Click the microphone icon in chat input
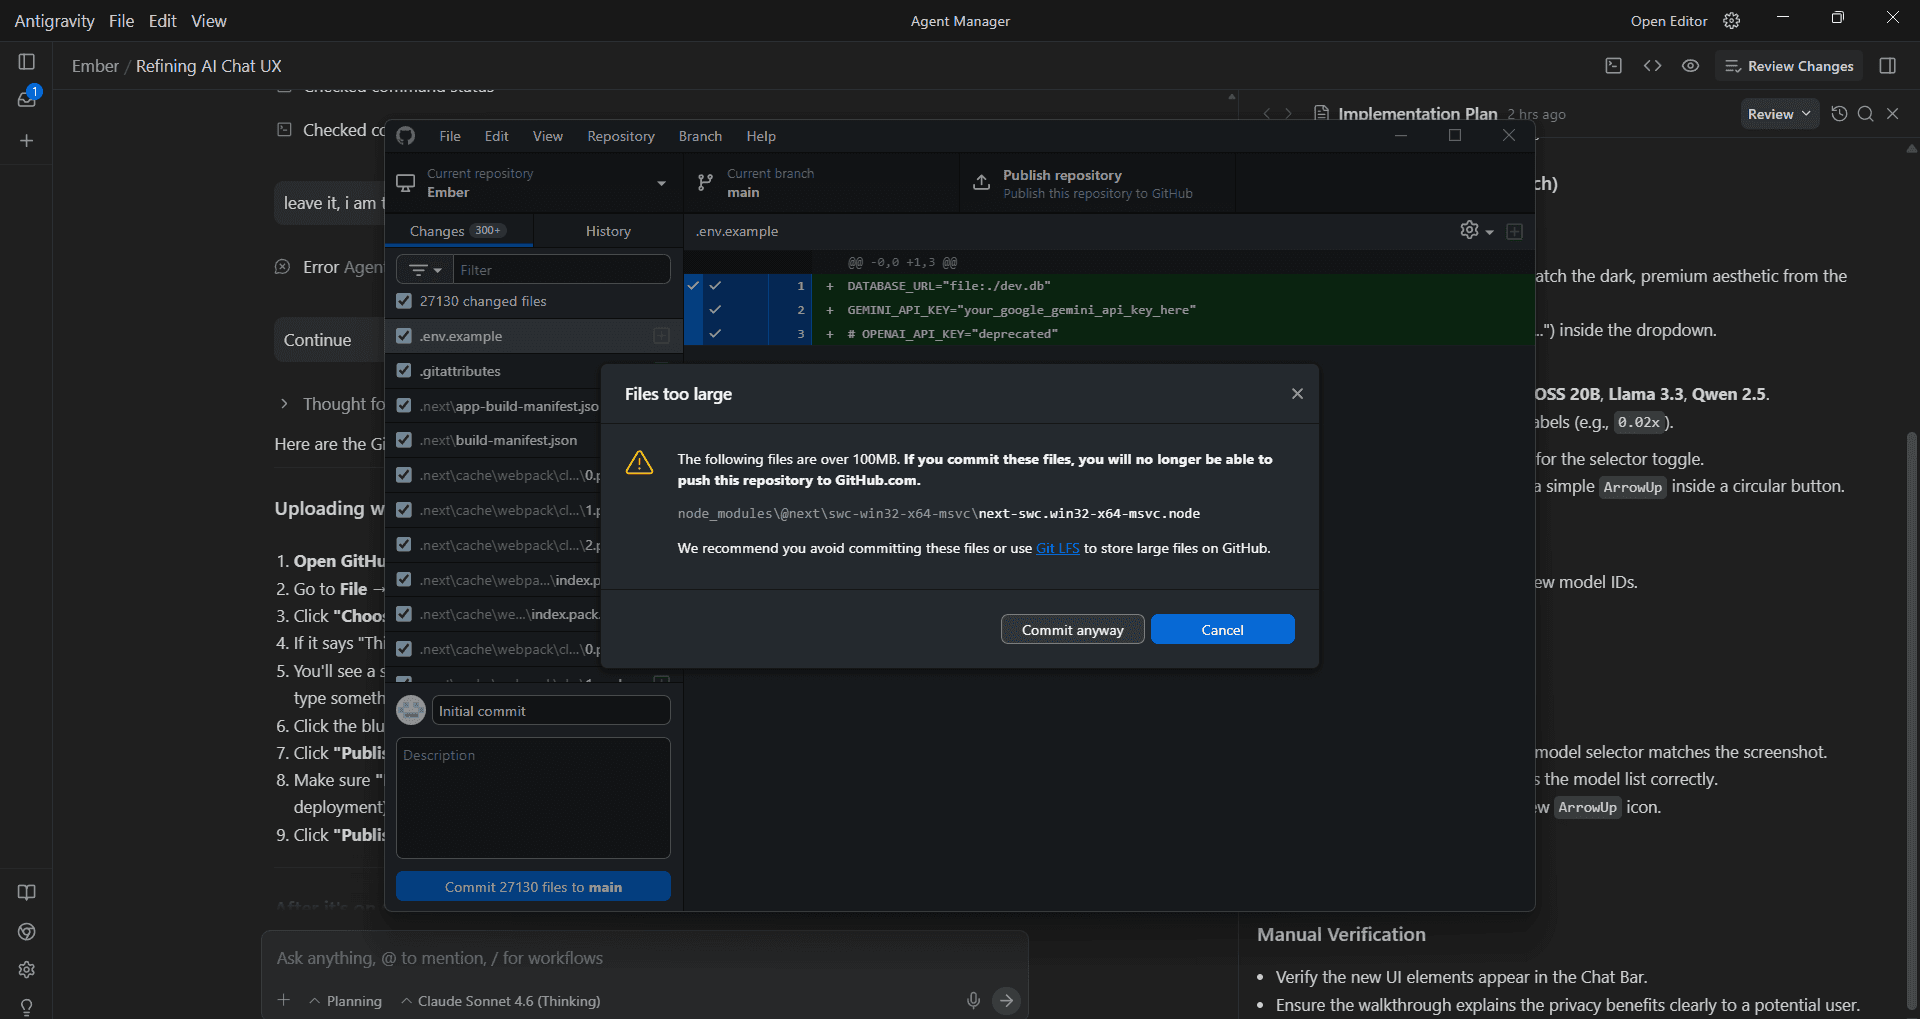 pos(973,1000)
